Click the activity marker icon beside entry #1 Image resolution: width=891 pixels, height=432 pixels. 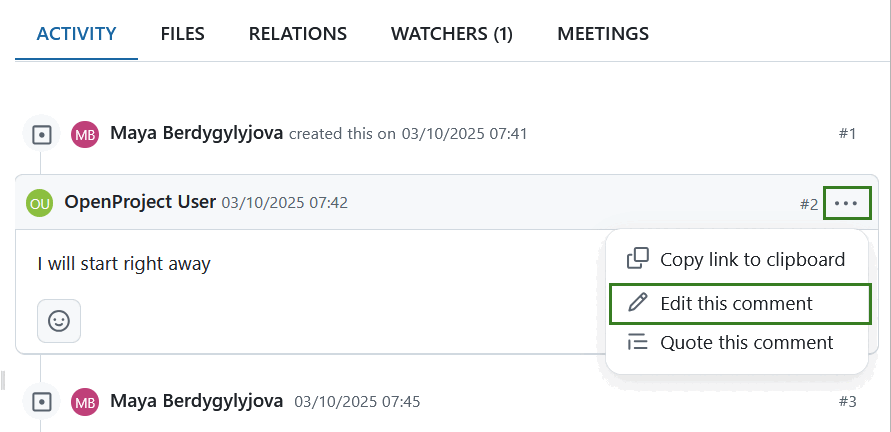point(41,134)
